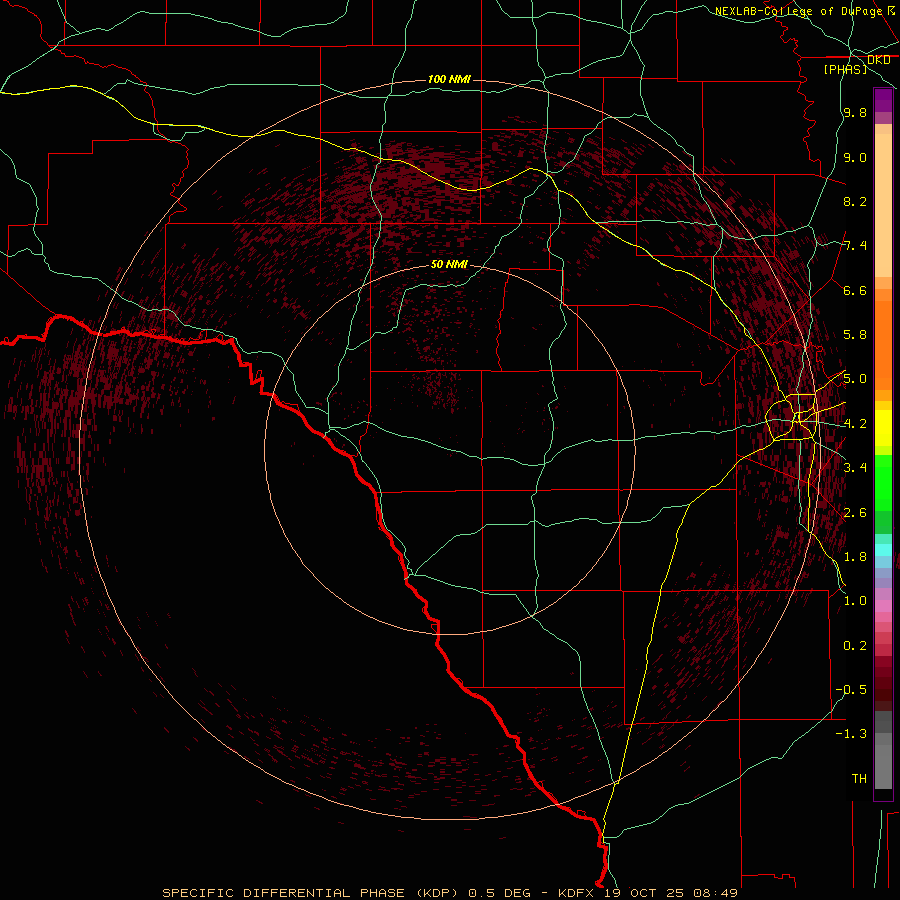Click the "100 NMI" range ring label
Image resolution: width=900 pixels, height=900 pixels.
click(x=449, y=79)
